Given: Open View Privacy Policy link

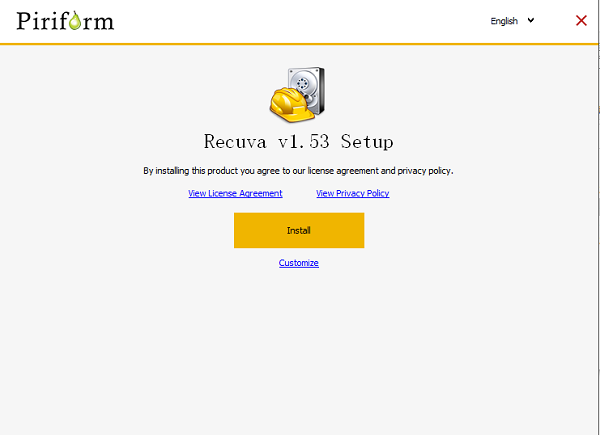Looking at the screenshot, I should [x=352, y=193].
